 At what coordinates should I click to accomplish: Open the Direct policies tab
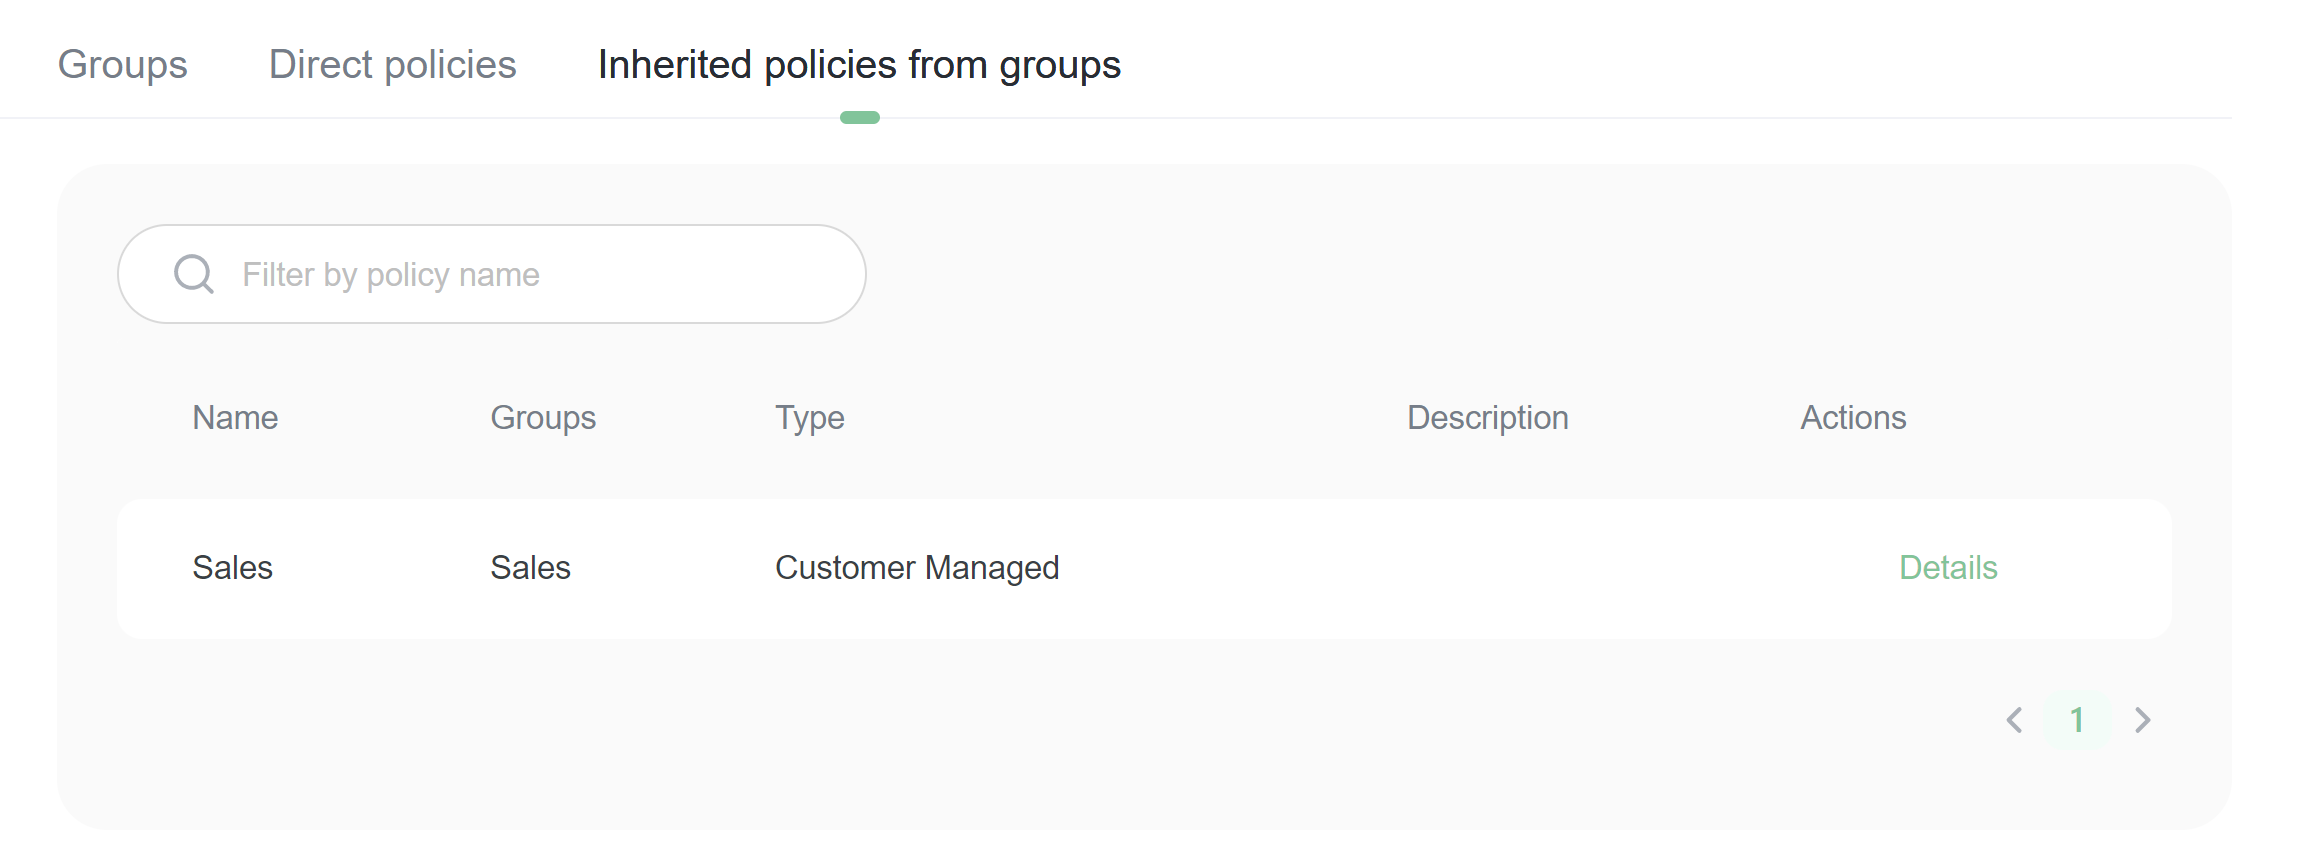click(392, 65)
